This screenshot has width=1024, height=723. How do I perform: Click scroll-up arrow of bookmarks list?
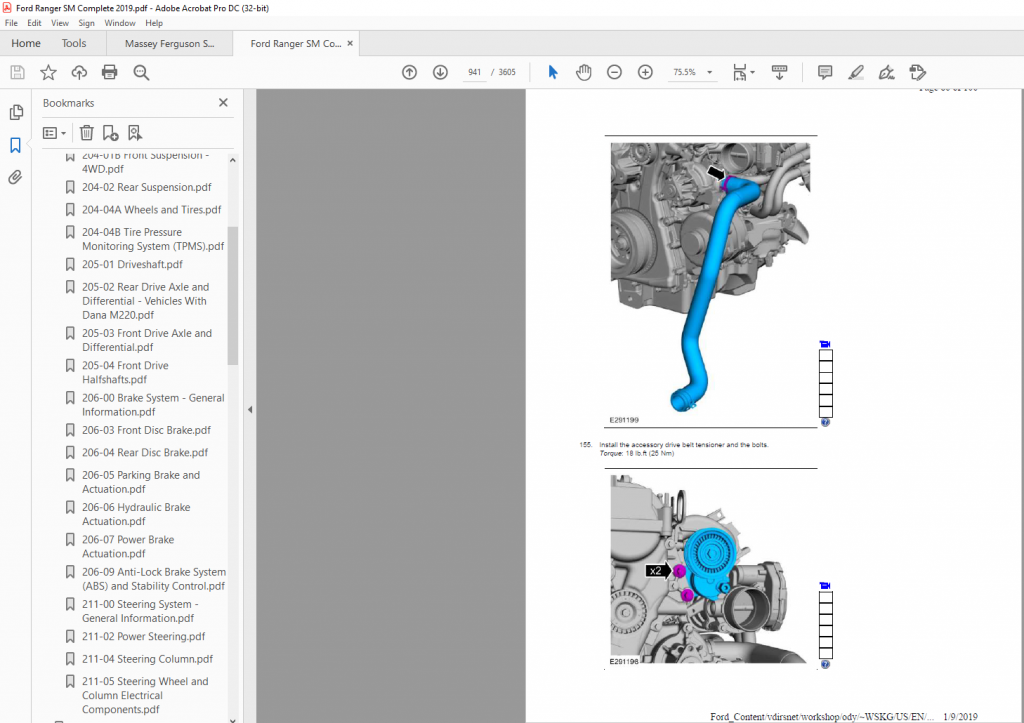(x=232, y=160)
